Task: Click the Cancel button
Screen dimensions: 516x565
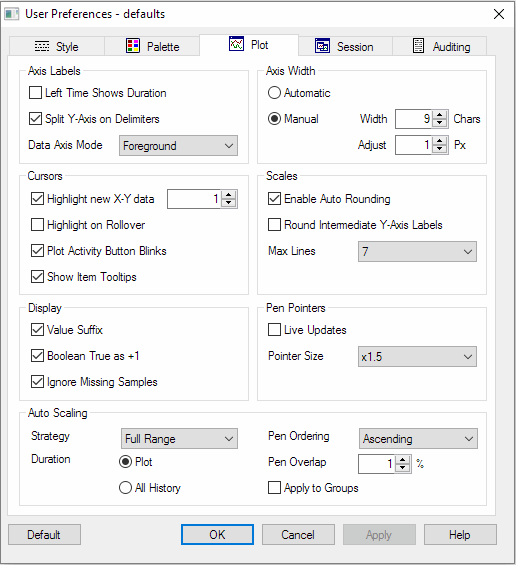Action: click(298, 534)
